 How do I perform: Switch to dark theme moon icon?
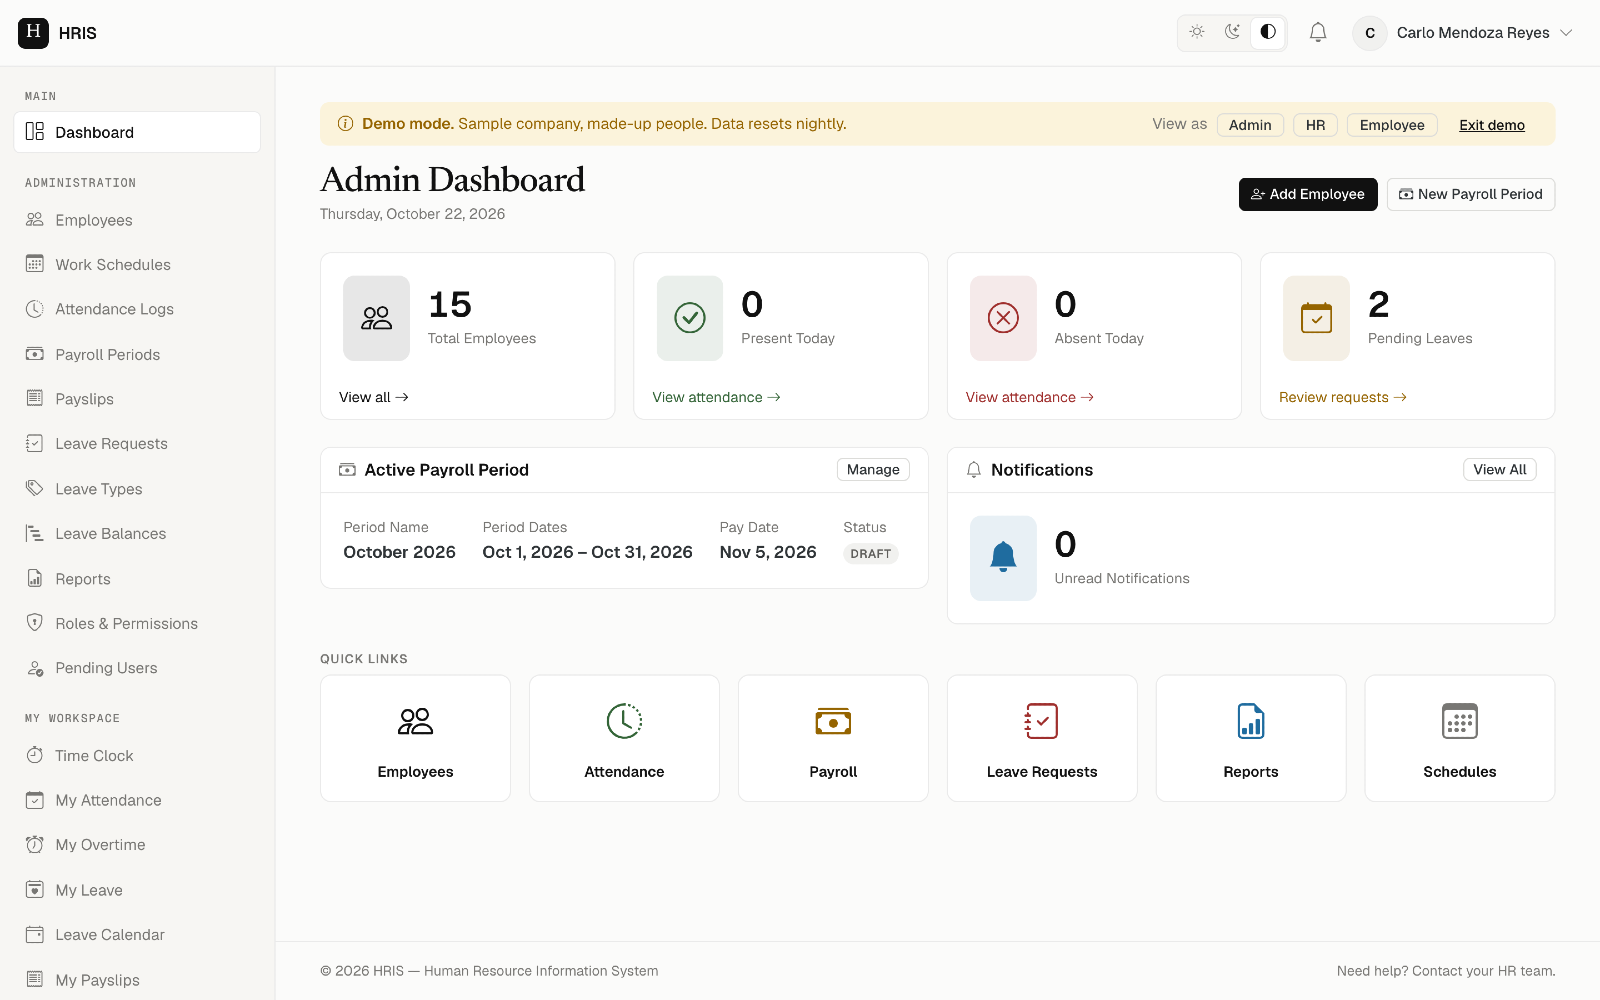[1232, 32]
